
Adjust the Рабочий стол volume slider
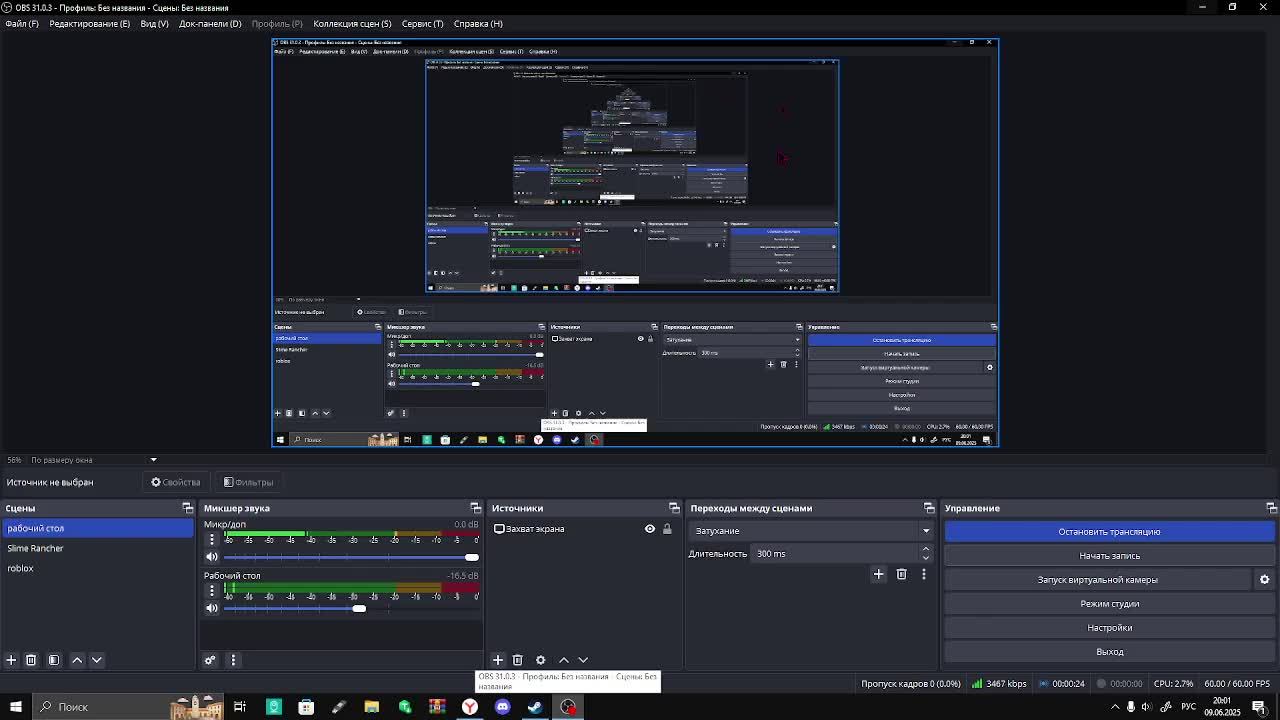click(359, 608)
